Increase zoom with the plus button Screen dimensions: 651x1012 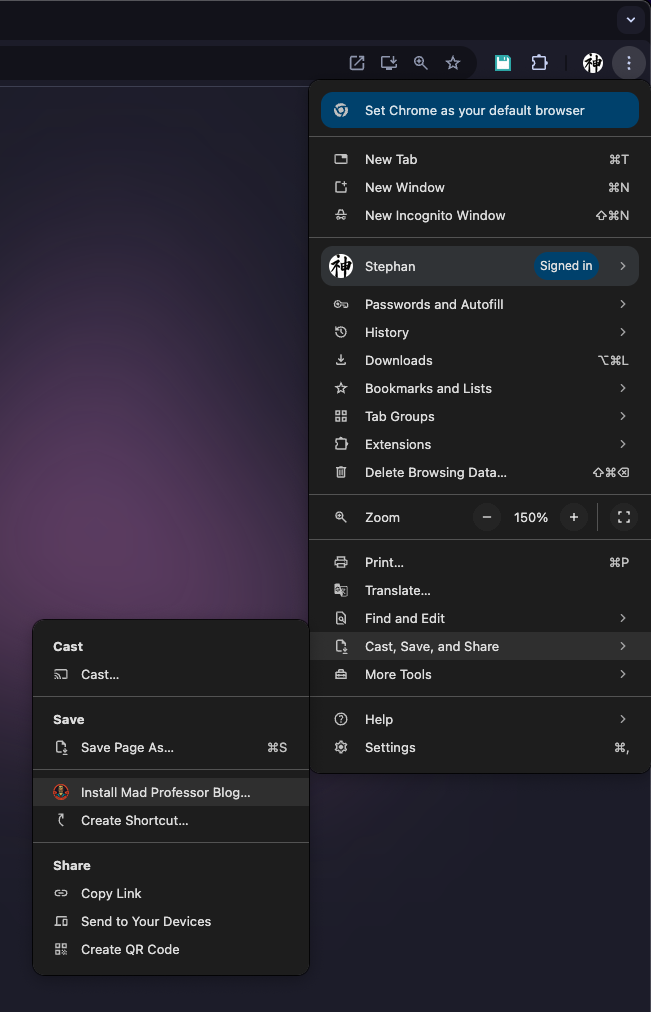pos(574,517)
